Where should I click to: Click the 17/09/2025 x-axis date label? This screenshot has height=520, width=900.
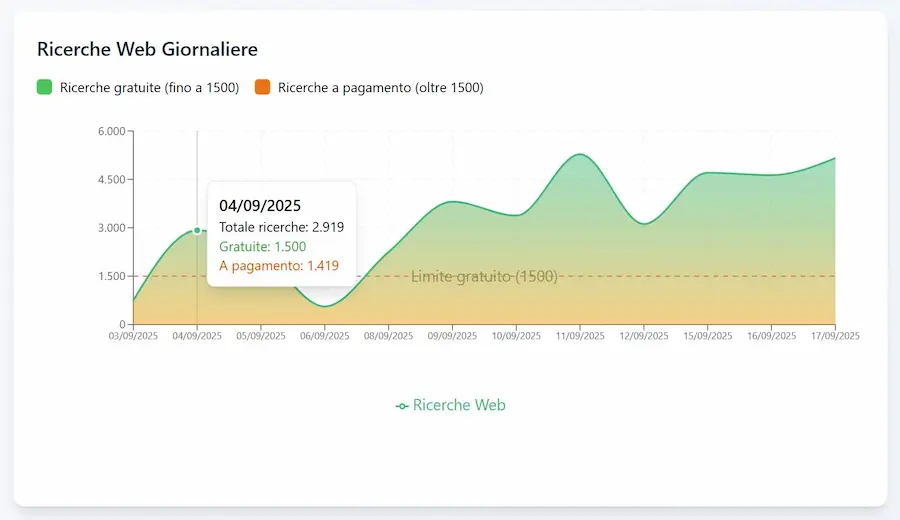tap(834, 337)
